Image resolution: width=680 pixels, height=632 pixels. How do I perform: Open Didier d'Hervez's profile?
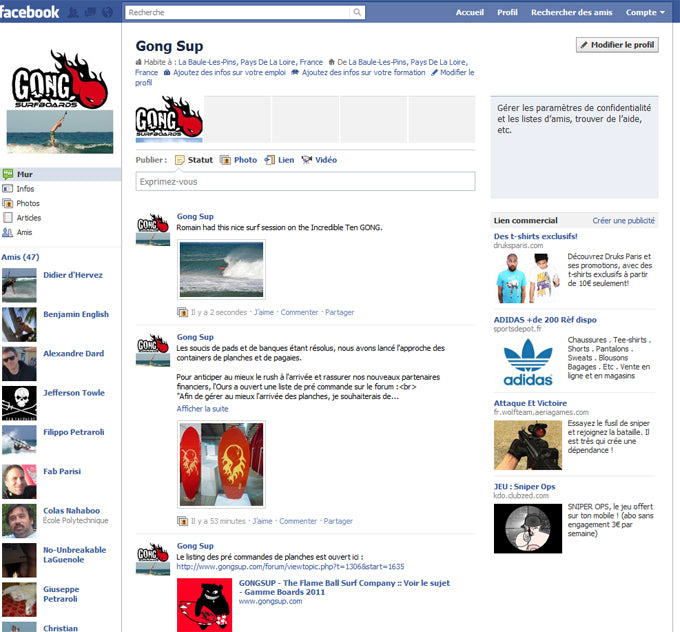pyautogui.click(x=73, y=275)
